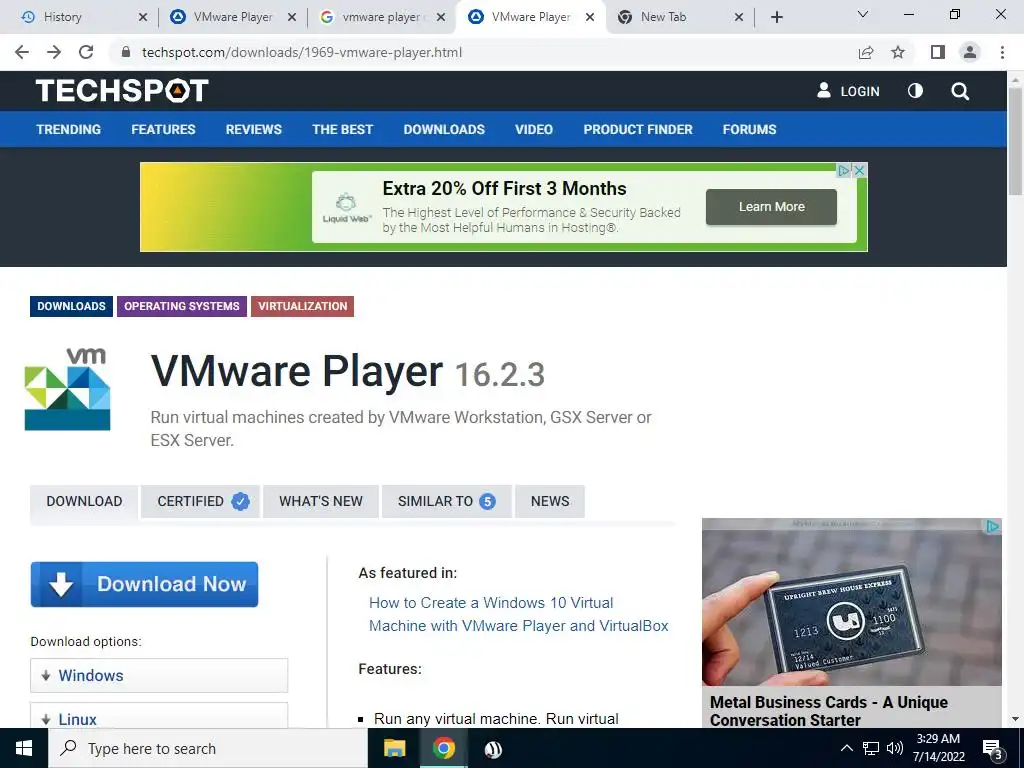Screen dimensions: 1024x768
Task: Open File Explorer from the taskbar
Action: click(x=394, y=748)
